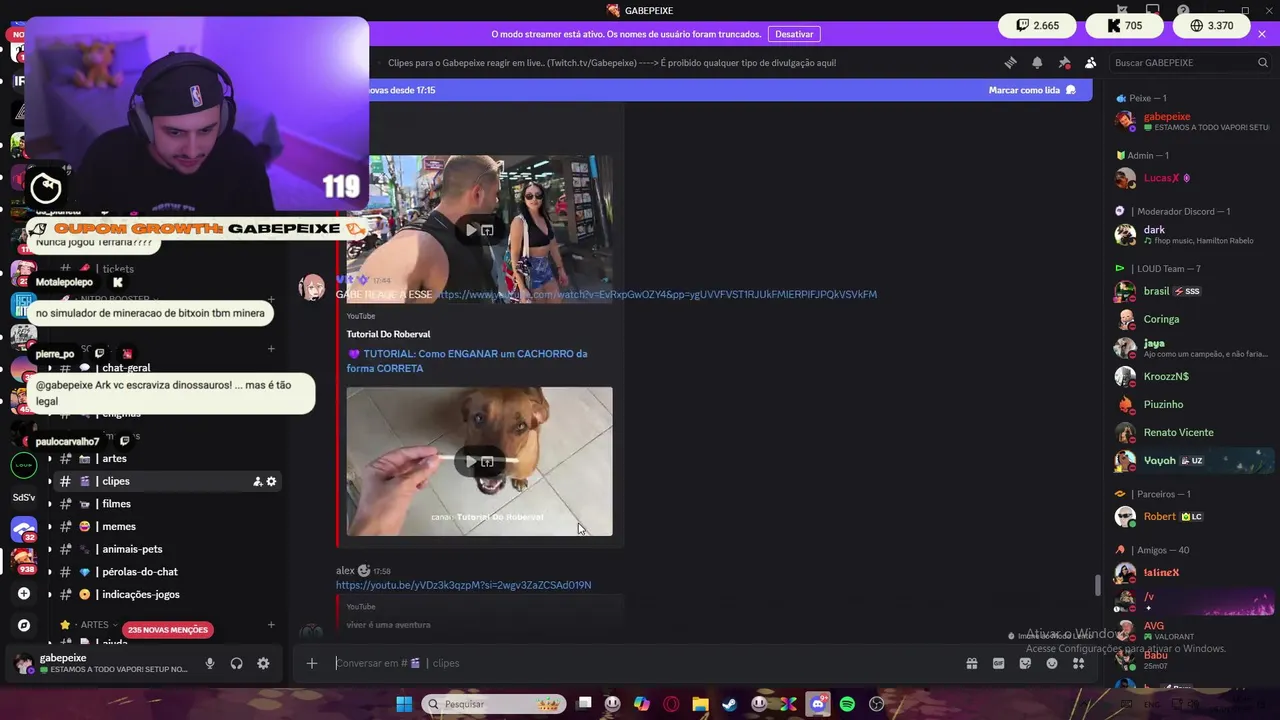This screenshot has height=720, width=1280.
Task: Open OBS Studio from taskbar
Action: point(877,704)
